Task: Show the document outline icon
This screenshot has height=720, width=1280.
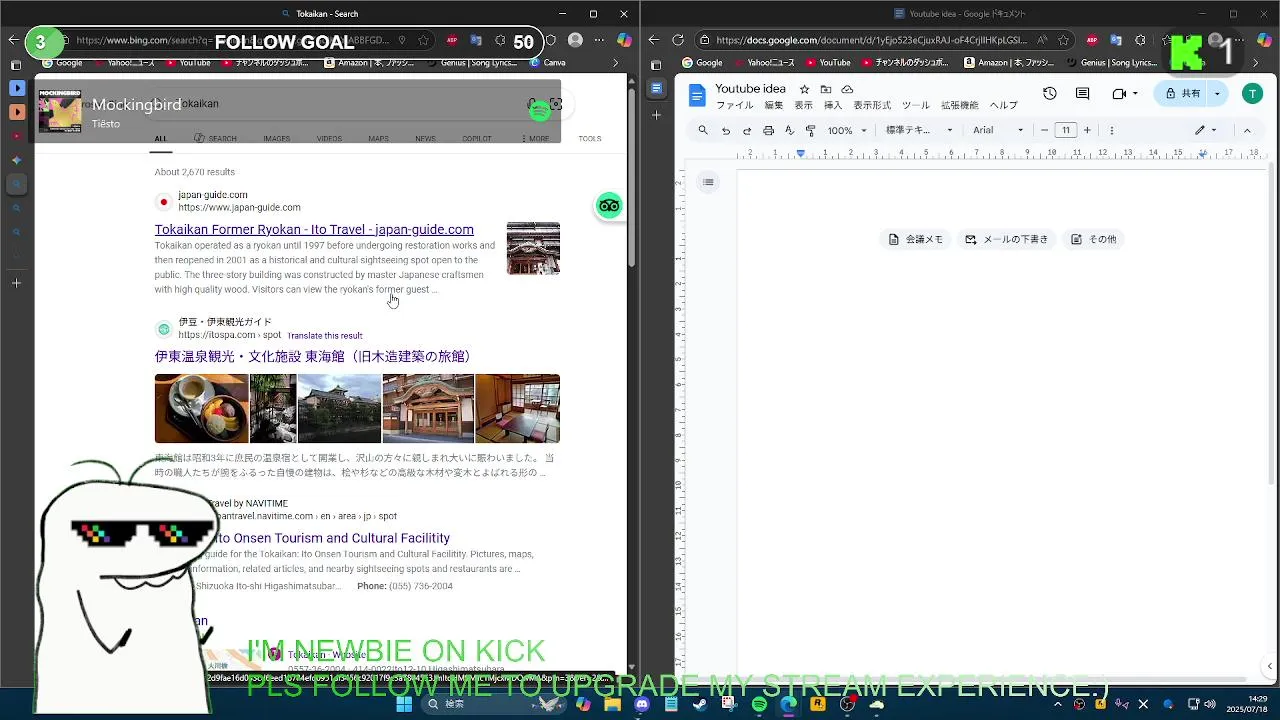Action: coord(708,181)
